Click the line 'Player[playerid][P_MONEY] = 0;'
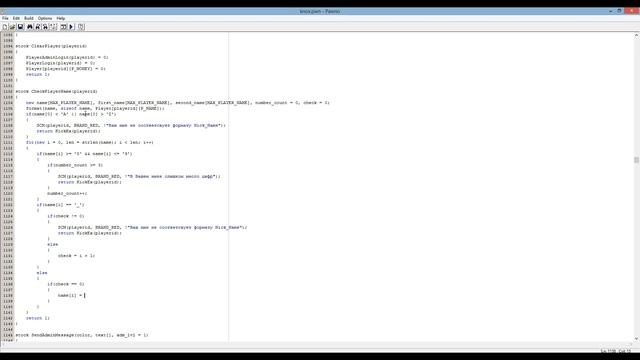 (x=66, y=69)
